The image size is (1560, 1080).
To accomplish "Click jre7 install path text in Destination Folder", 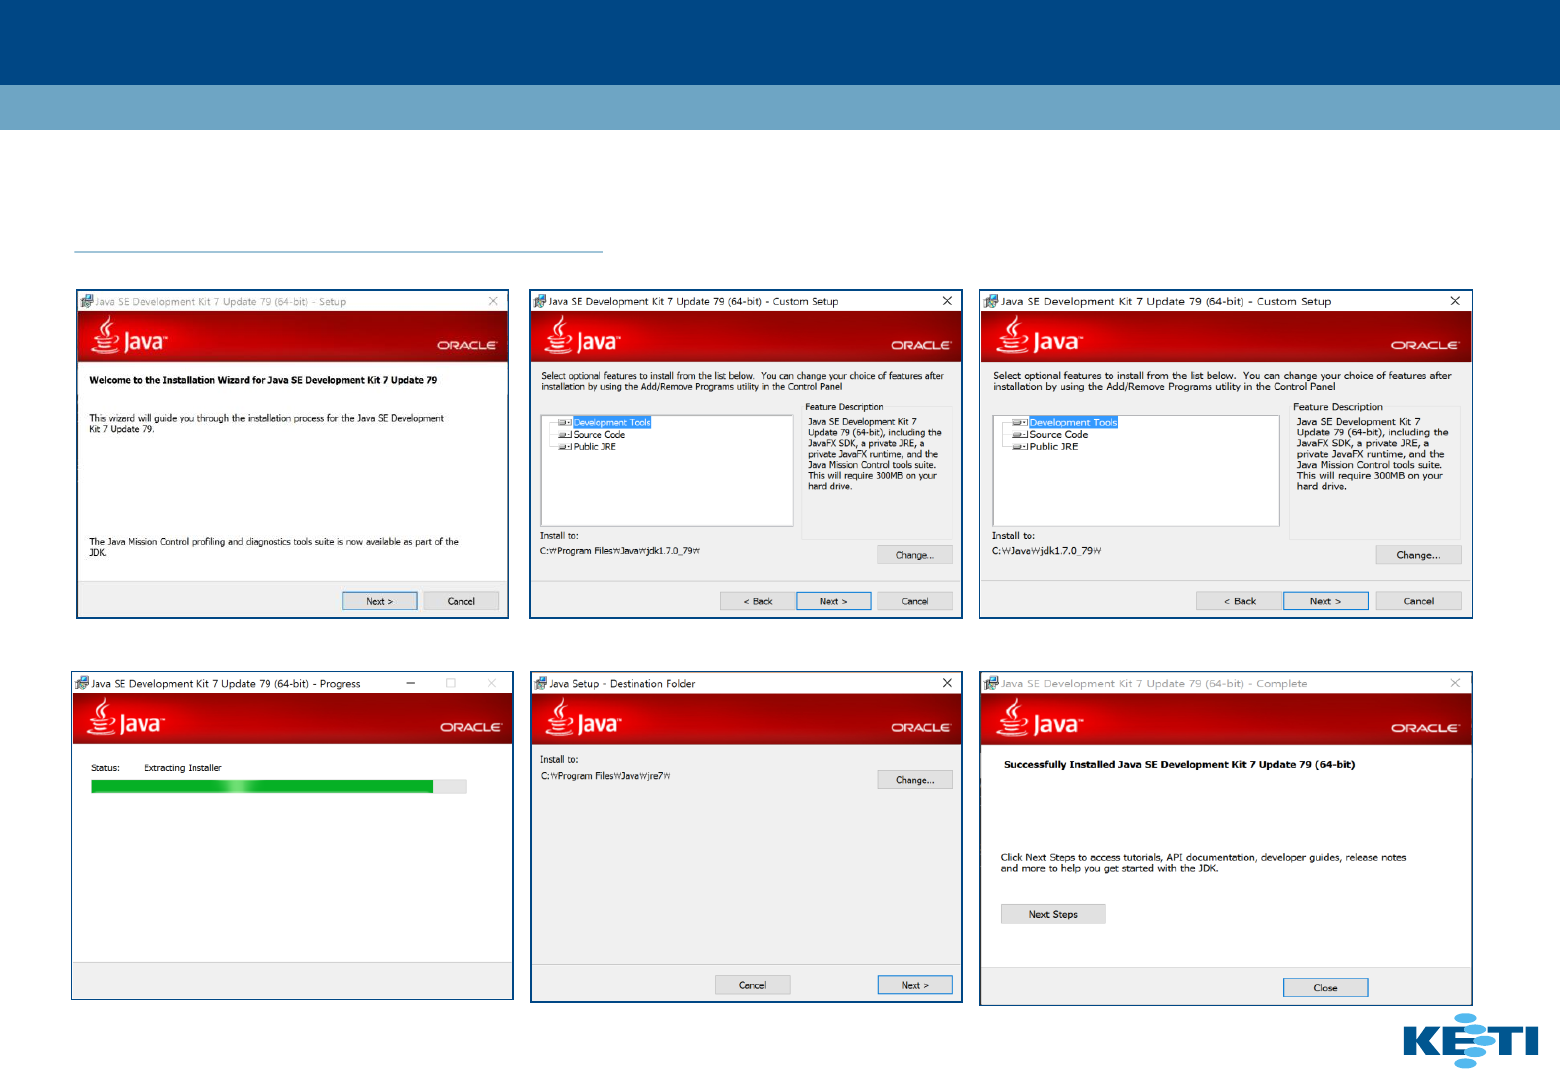I will pos(606,776).
